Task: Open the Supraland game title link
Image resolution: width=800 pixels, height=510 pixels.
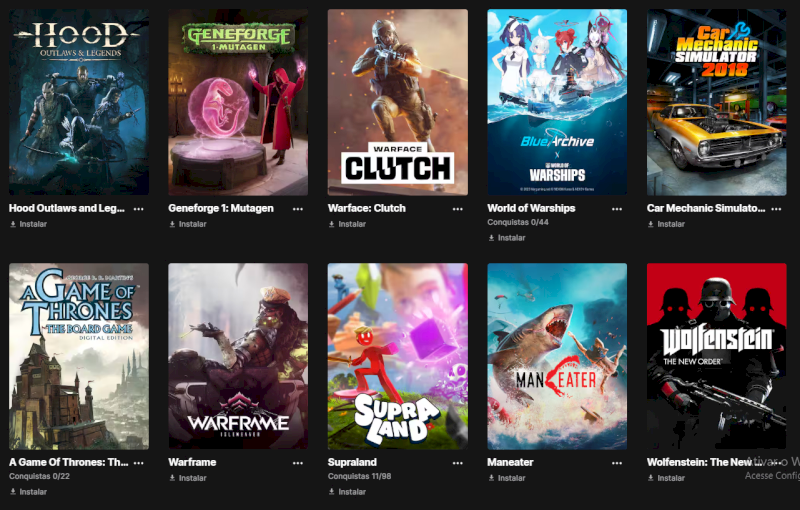Action: pos(352,462)
